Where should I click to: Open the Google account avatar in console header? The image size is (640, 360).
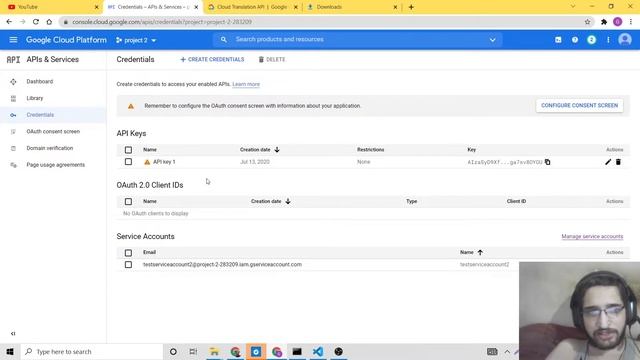(x=625, y=40)
